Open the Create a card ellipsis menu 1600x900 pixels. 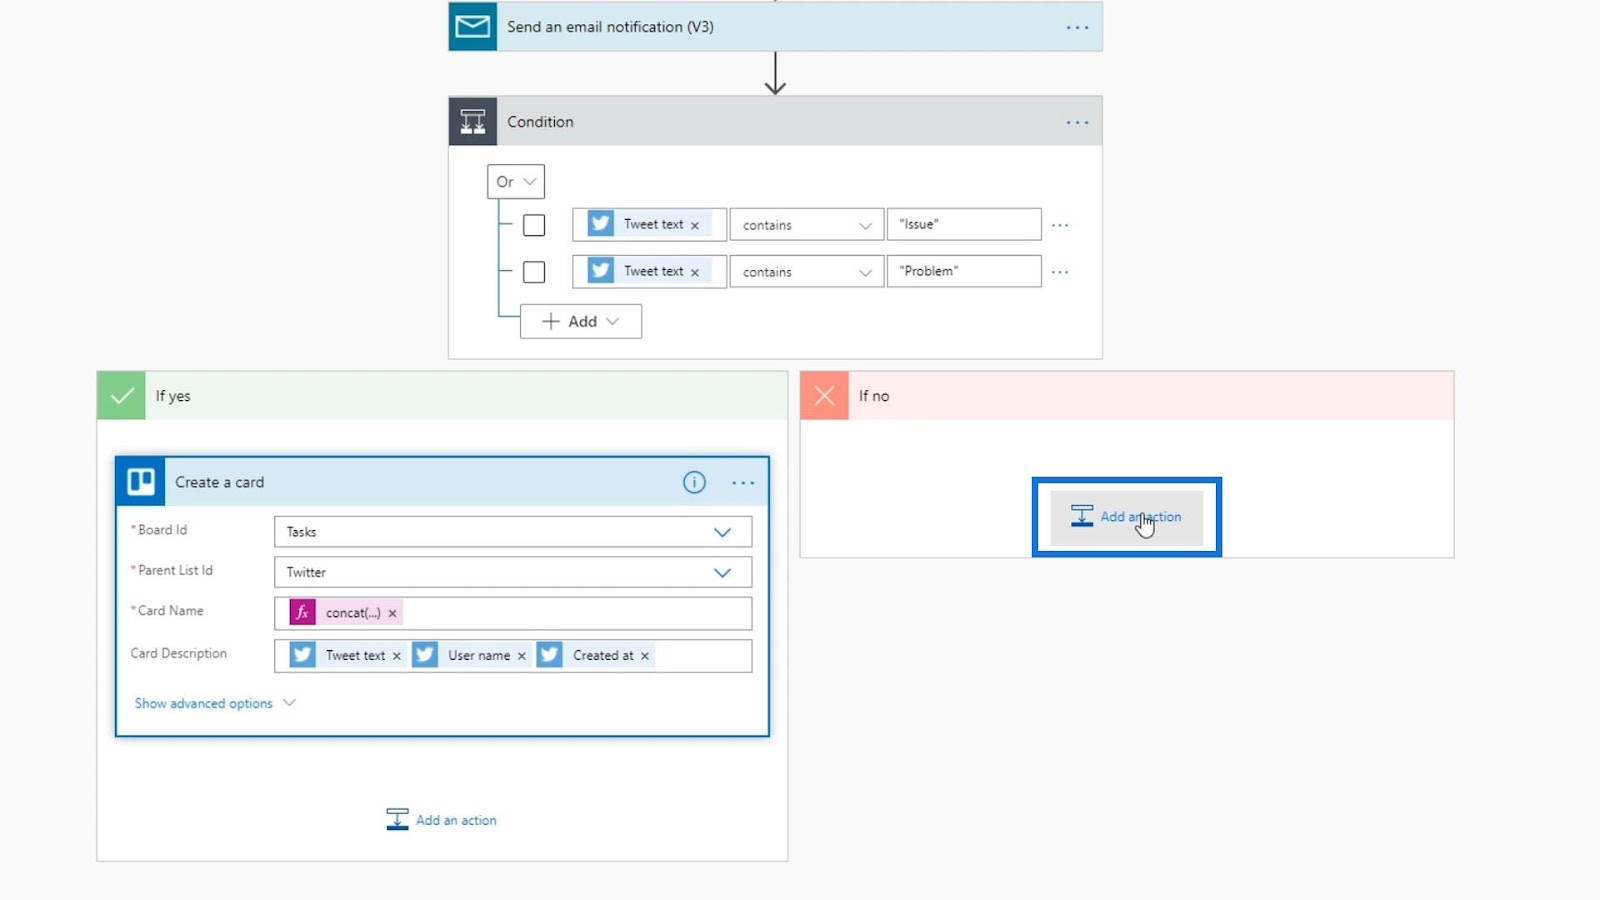pos(743,482)
